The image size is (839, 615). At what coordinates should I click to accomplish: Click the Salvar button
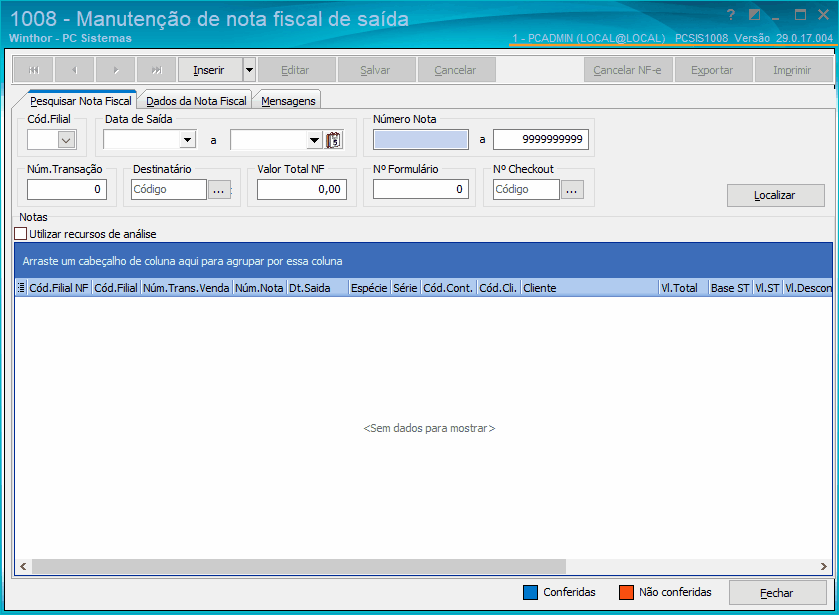pos(375,70)
